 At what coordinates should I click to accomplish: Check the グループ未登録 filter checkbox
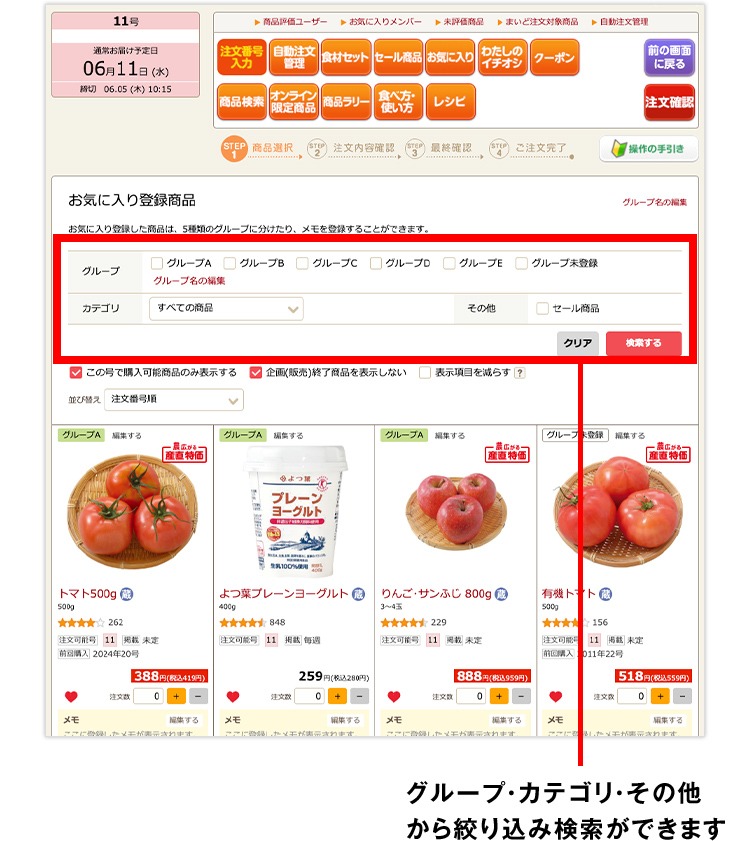pos(521,263)
